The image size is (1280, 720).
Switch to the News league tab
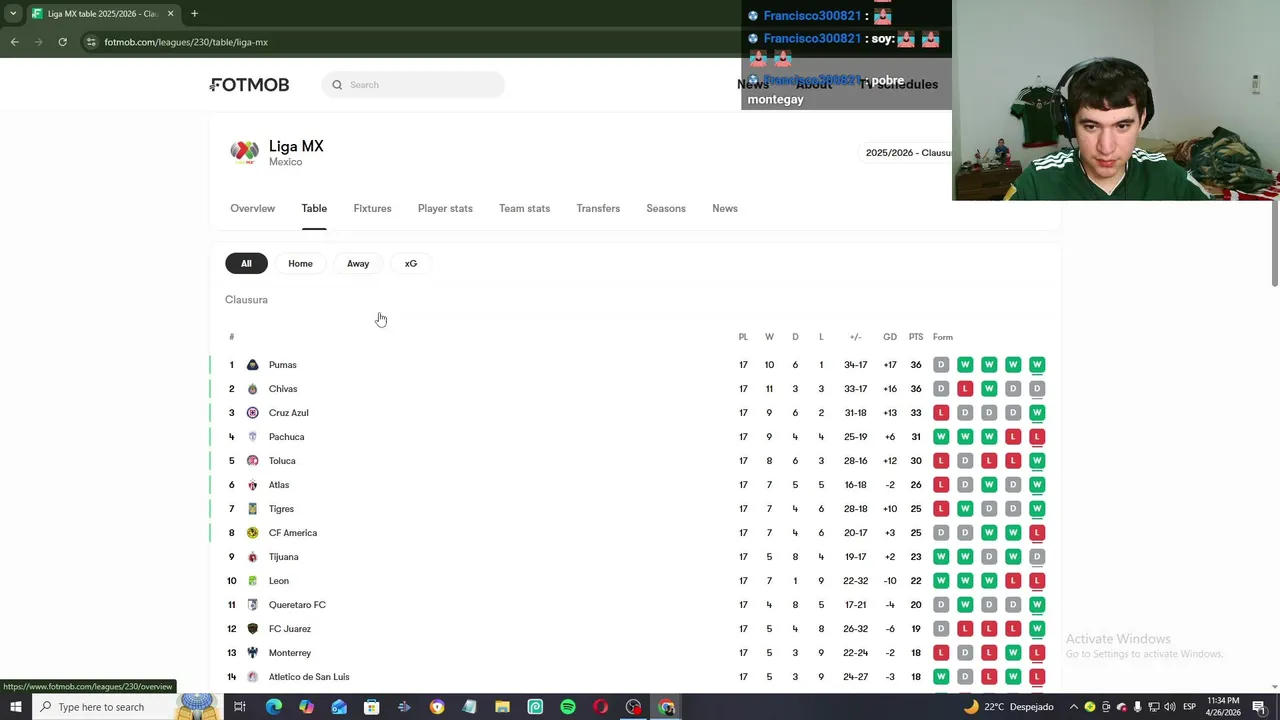(x=725, y=208)
